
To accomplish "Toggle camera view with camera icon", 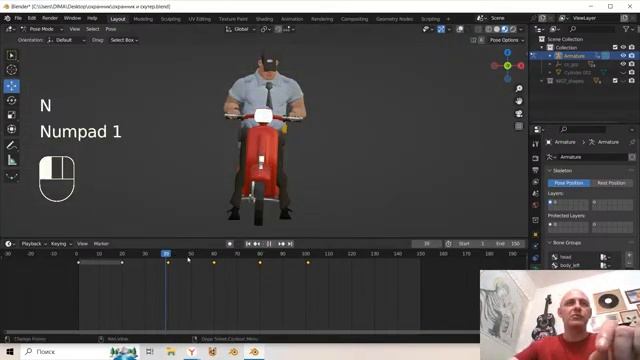I will tap(519, 113).
